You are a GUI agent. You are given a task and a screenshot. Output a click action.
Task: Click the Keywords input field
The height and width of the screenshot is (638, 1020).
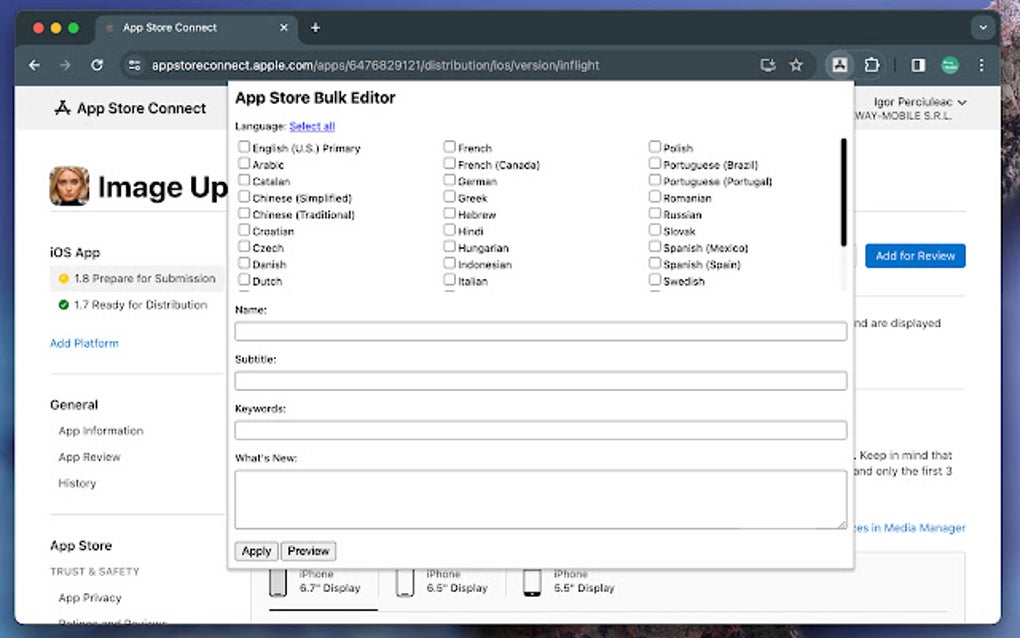[x=541, y=431]
